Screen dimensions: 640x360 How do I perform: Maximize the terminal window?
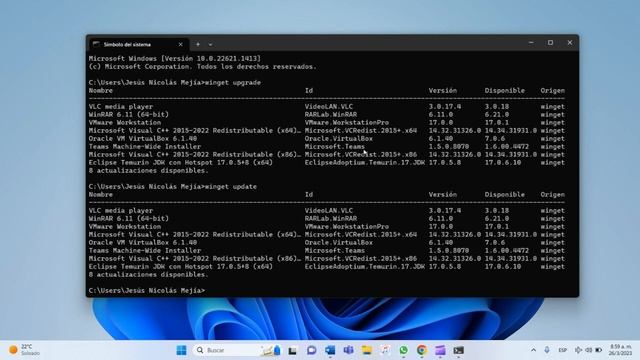(550, 42)
